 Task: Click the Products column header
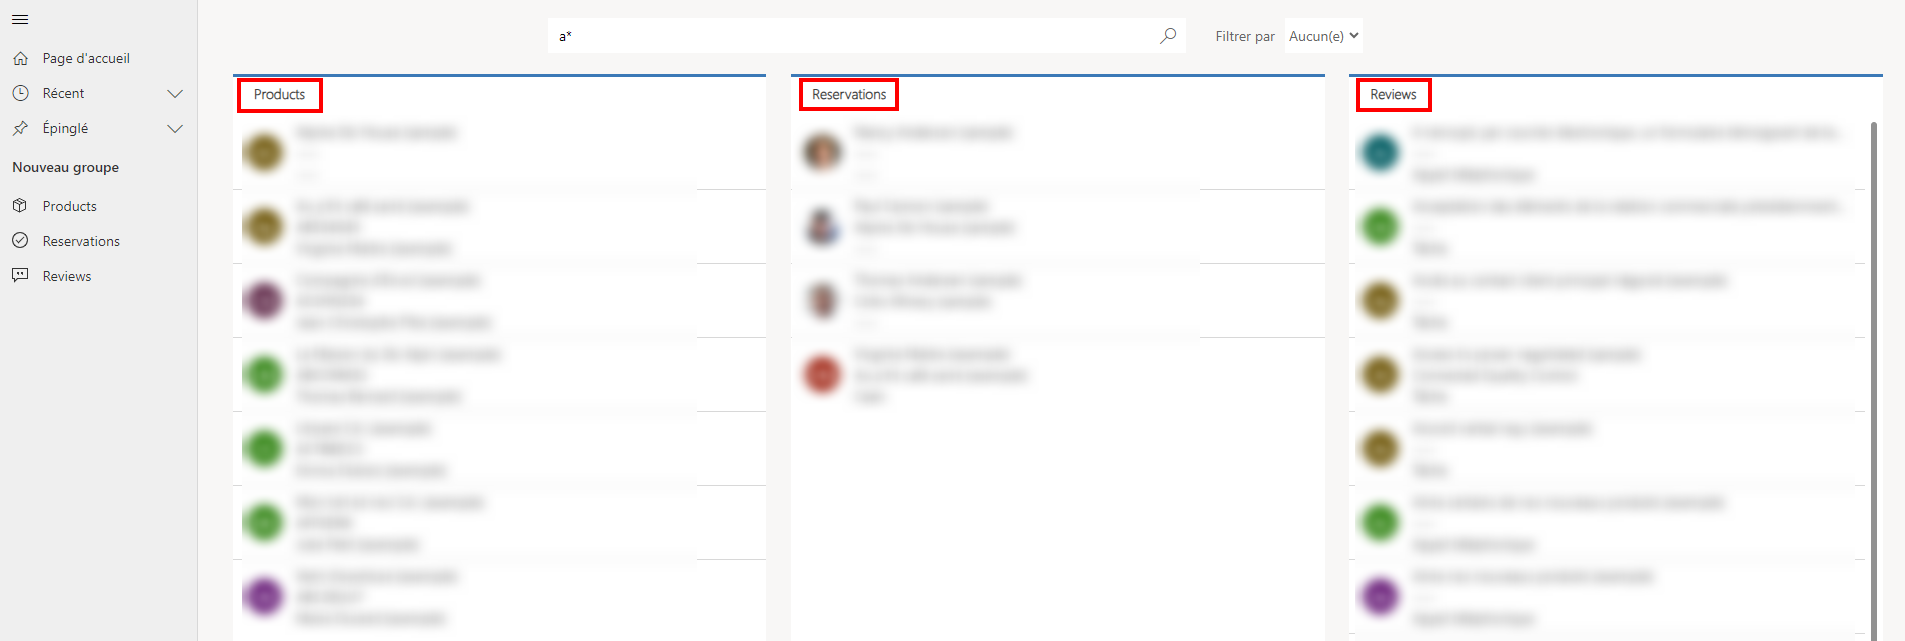[x=279, y=95]
